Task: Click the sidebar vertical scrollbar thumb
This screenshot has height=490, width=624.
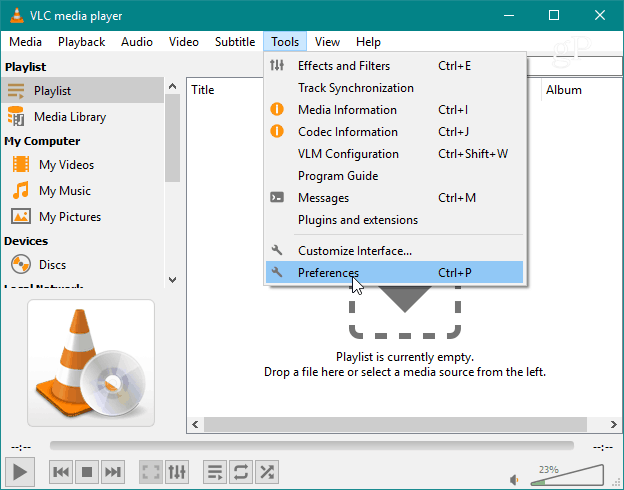Action: [x=172, y=138]
